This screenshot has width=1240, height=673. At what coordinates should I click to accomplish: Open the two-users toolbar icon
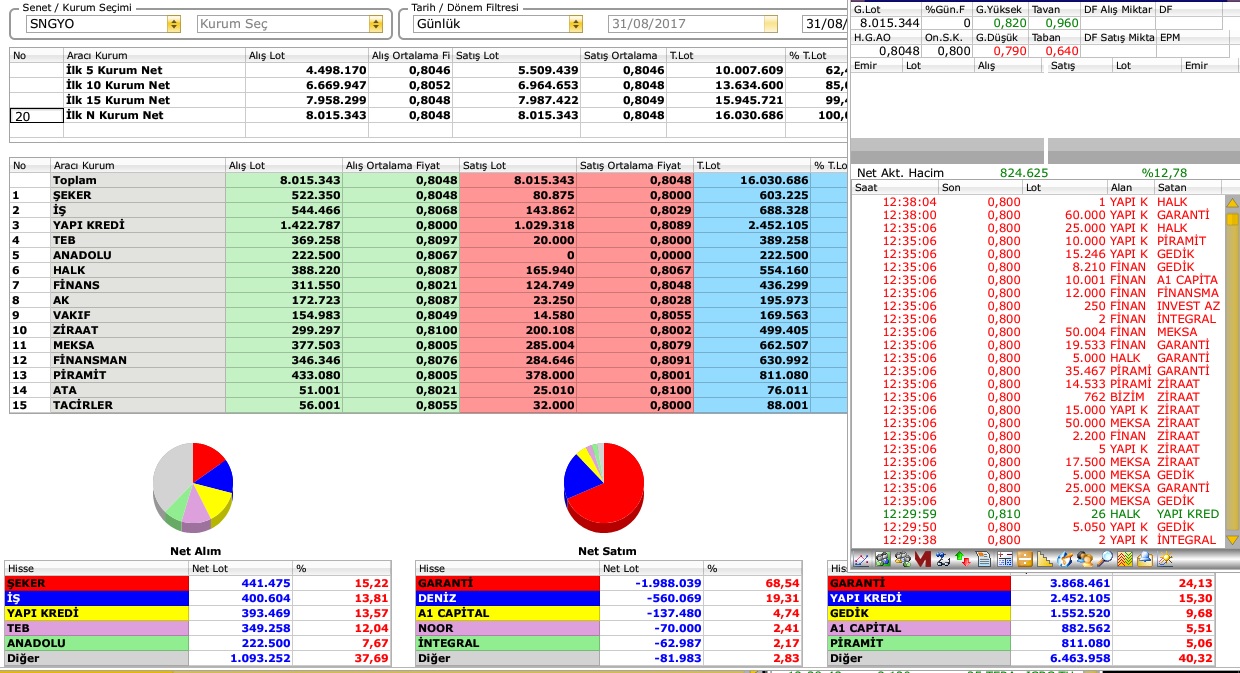[x=1084, y=559]
